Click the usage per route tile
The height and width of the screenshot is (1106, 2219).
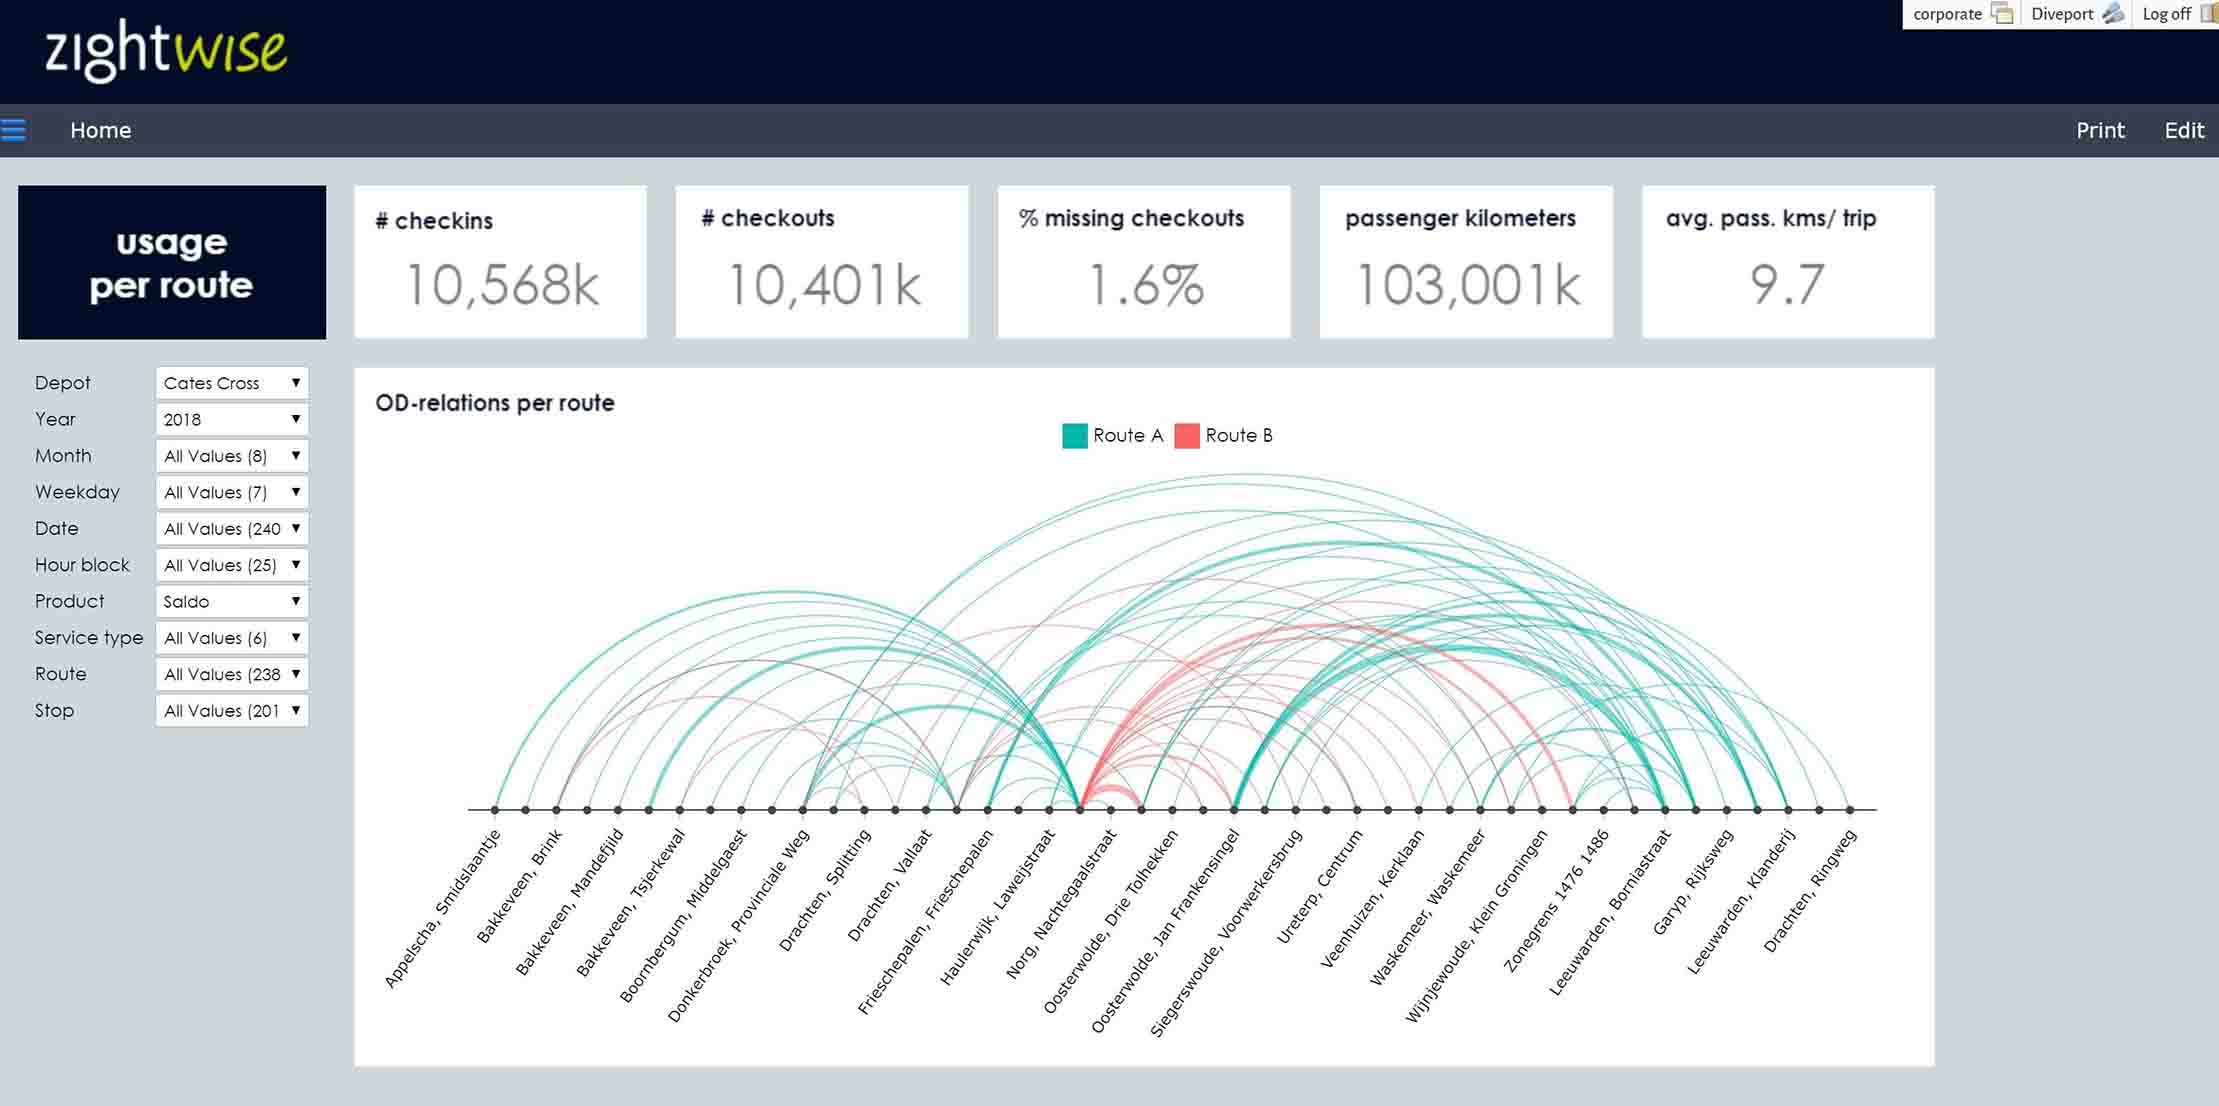[x=171, y=262]
